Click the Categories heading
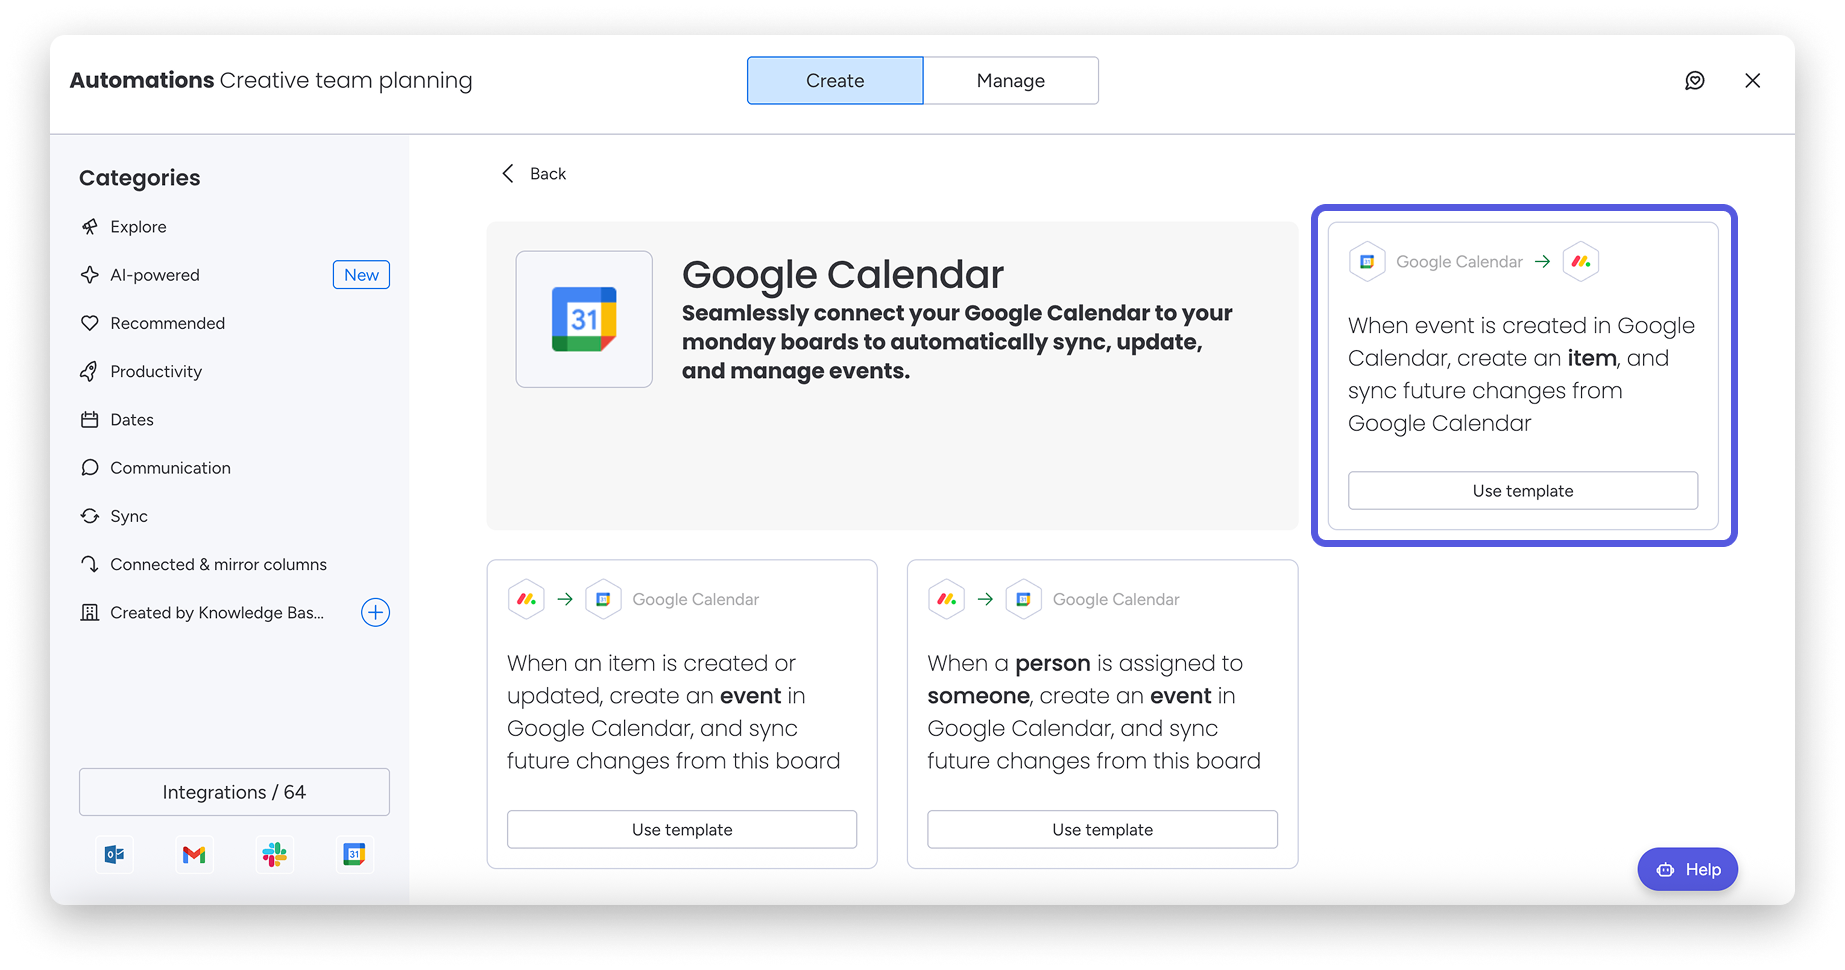This screenshot has height=970, width=1845. (140, 178)
